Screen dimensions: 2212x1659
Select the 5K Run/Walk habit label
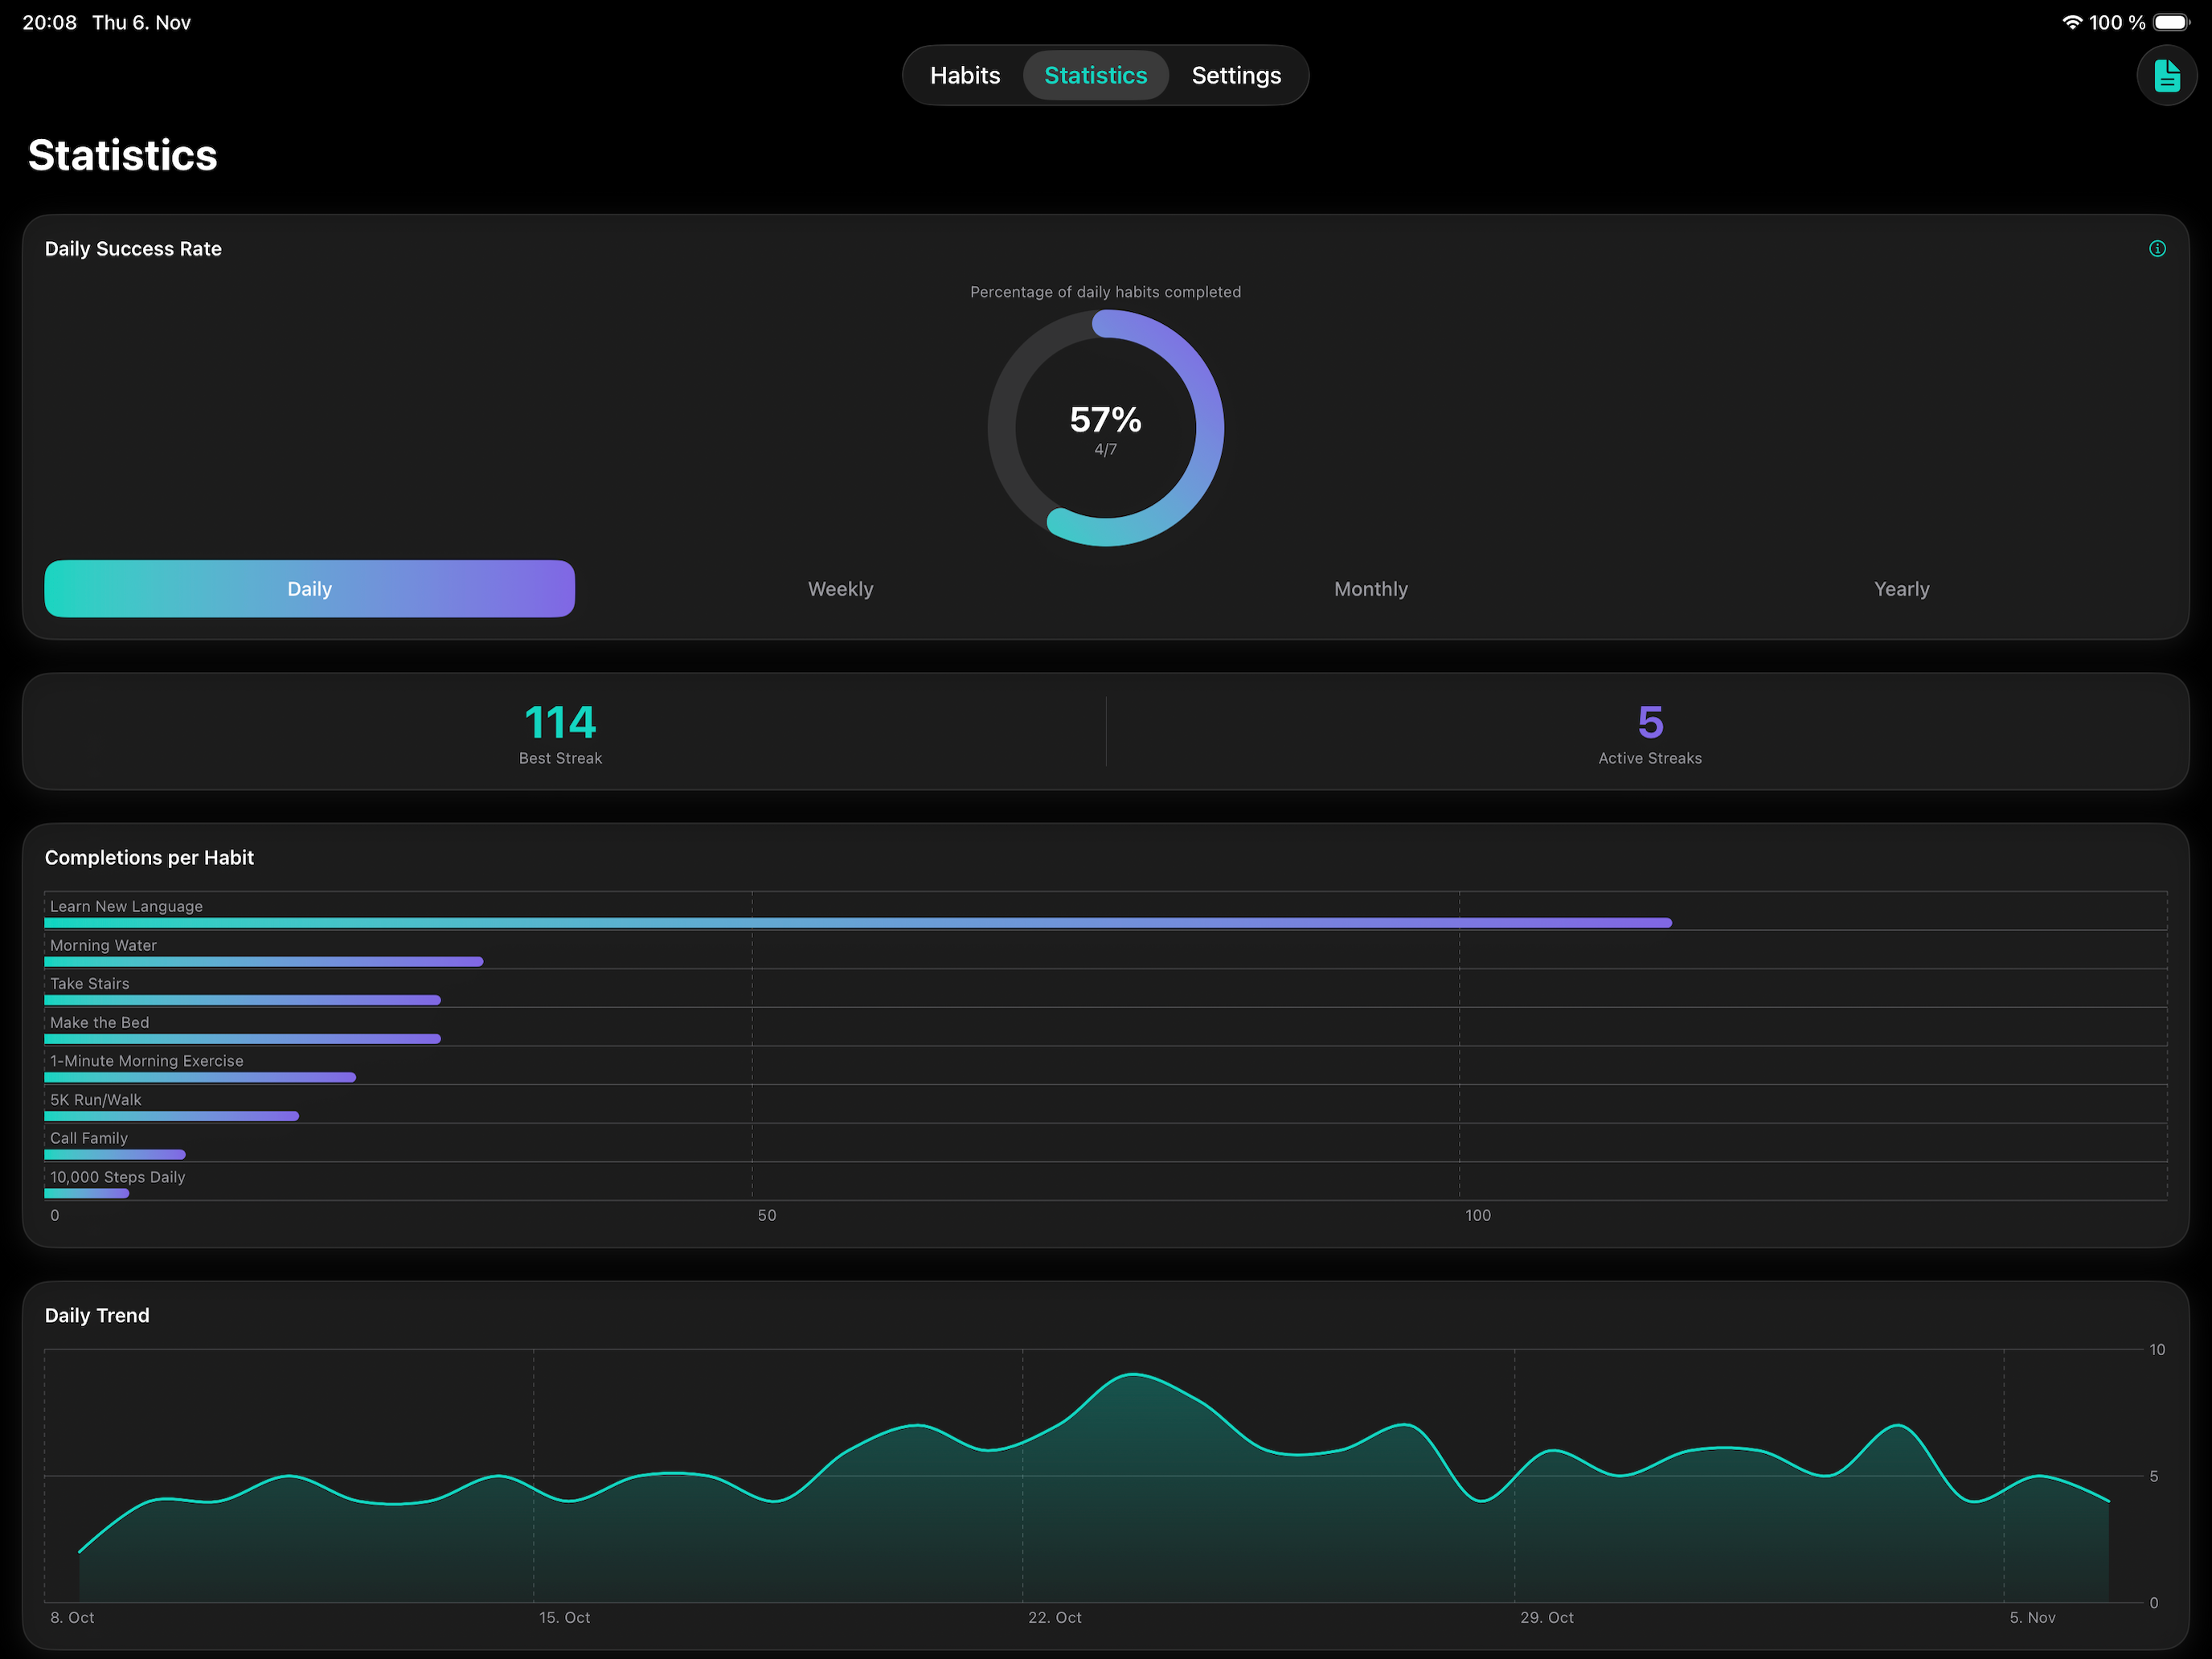pyautogui.click(x=96, y=1100)
